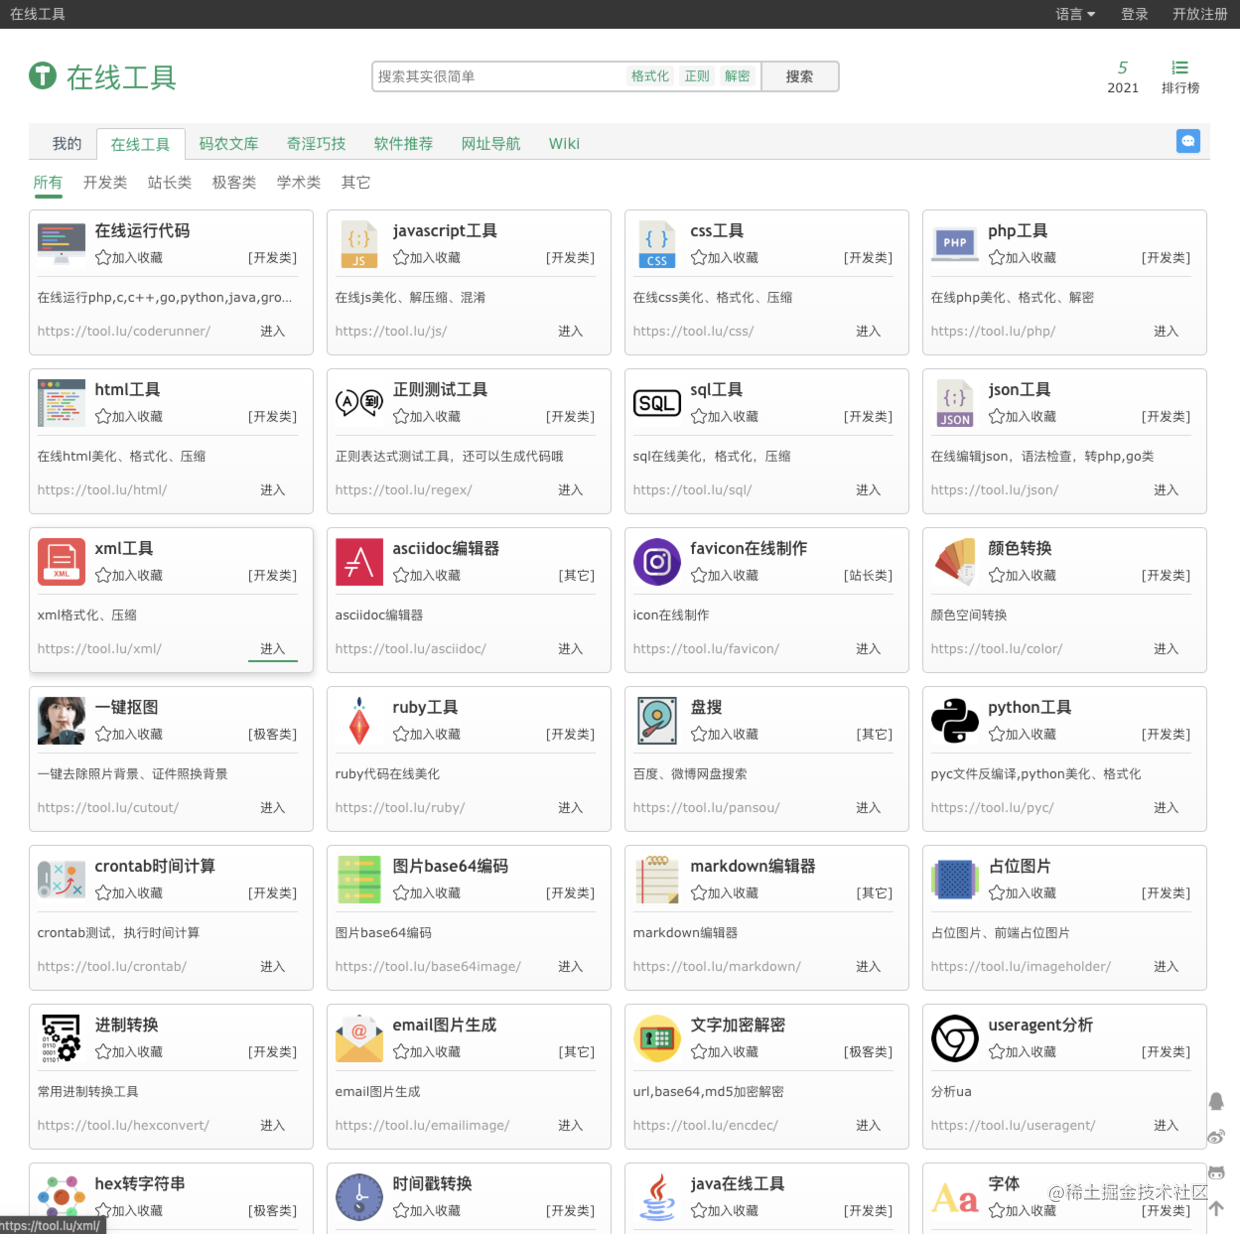This screenshot has height=1234, width=1240.
Task: Click the 开放注册 register link
Action: [x=1200, y=14]
